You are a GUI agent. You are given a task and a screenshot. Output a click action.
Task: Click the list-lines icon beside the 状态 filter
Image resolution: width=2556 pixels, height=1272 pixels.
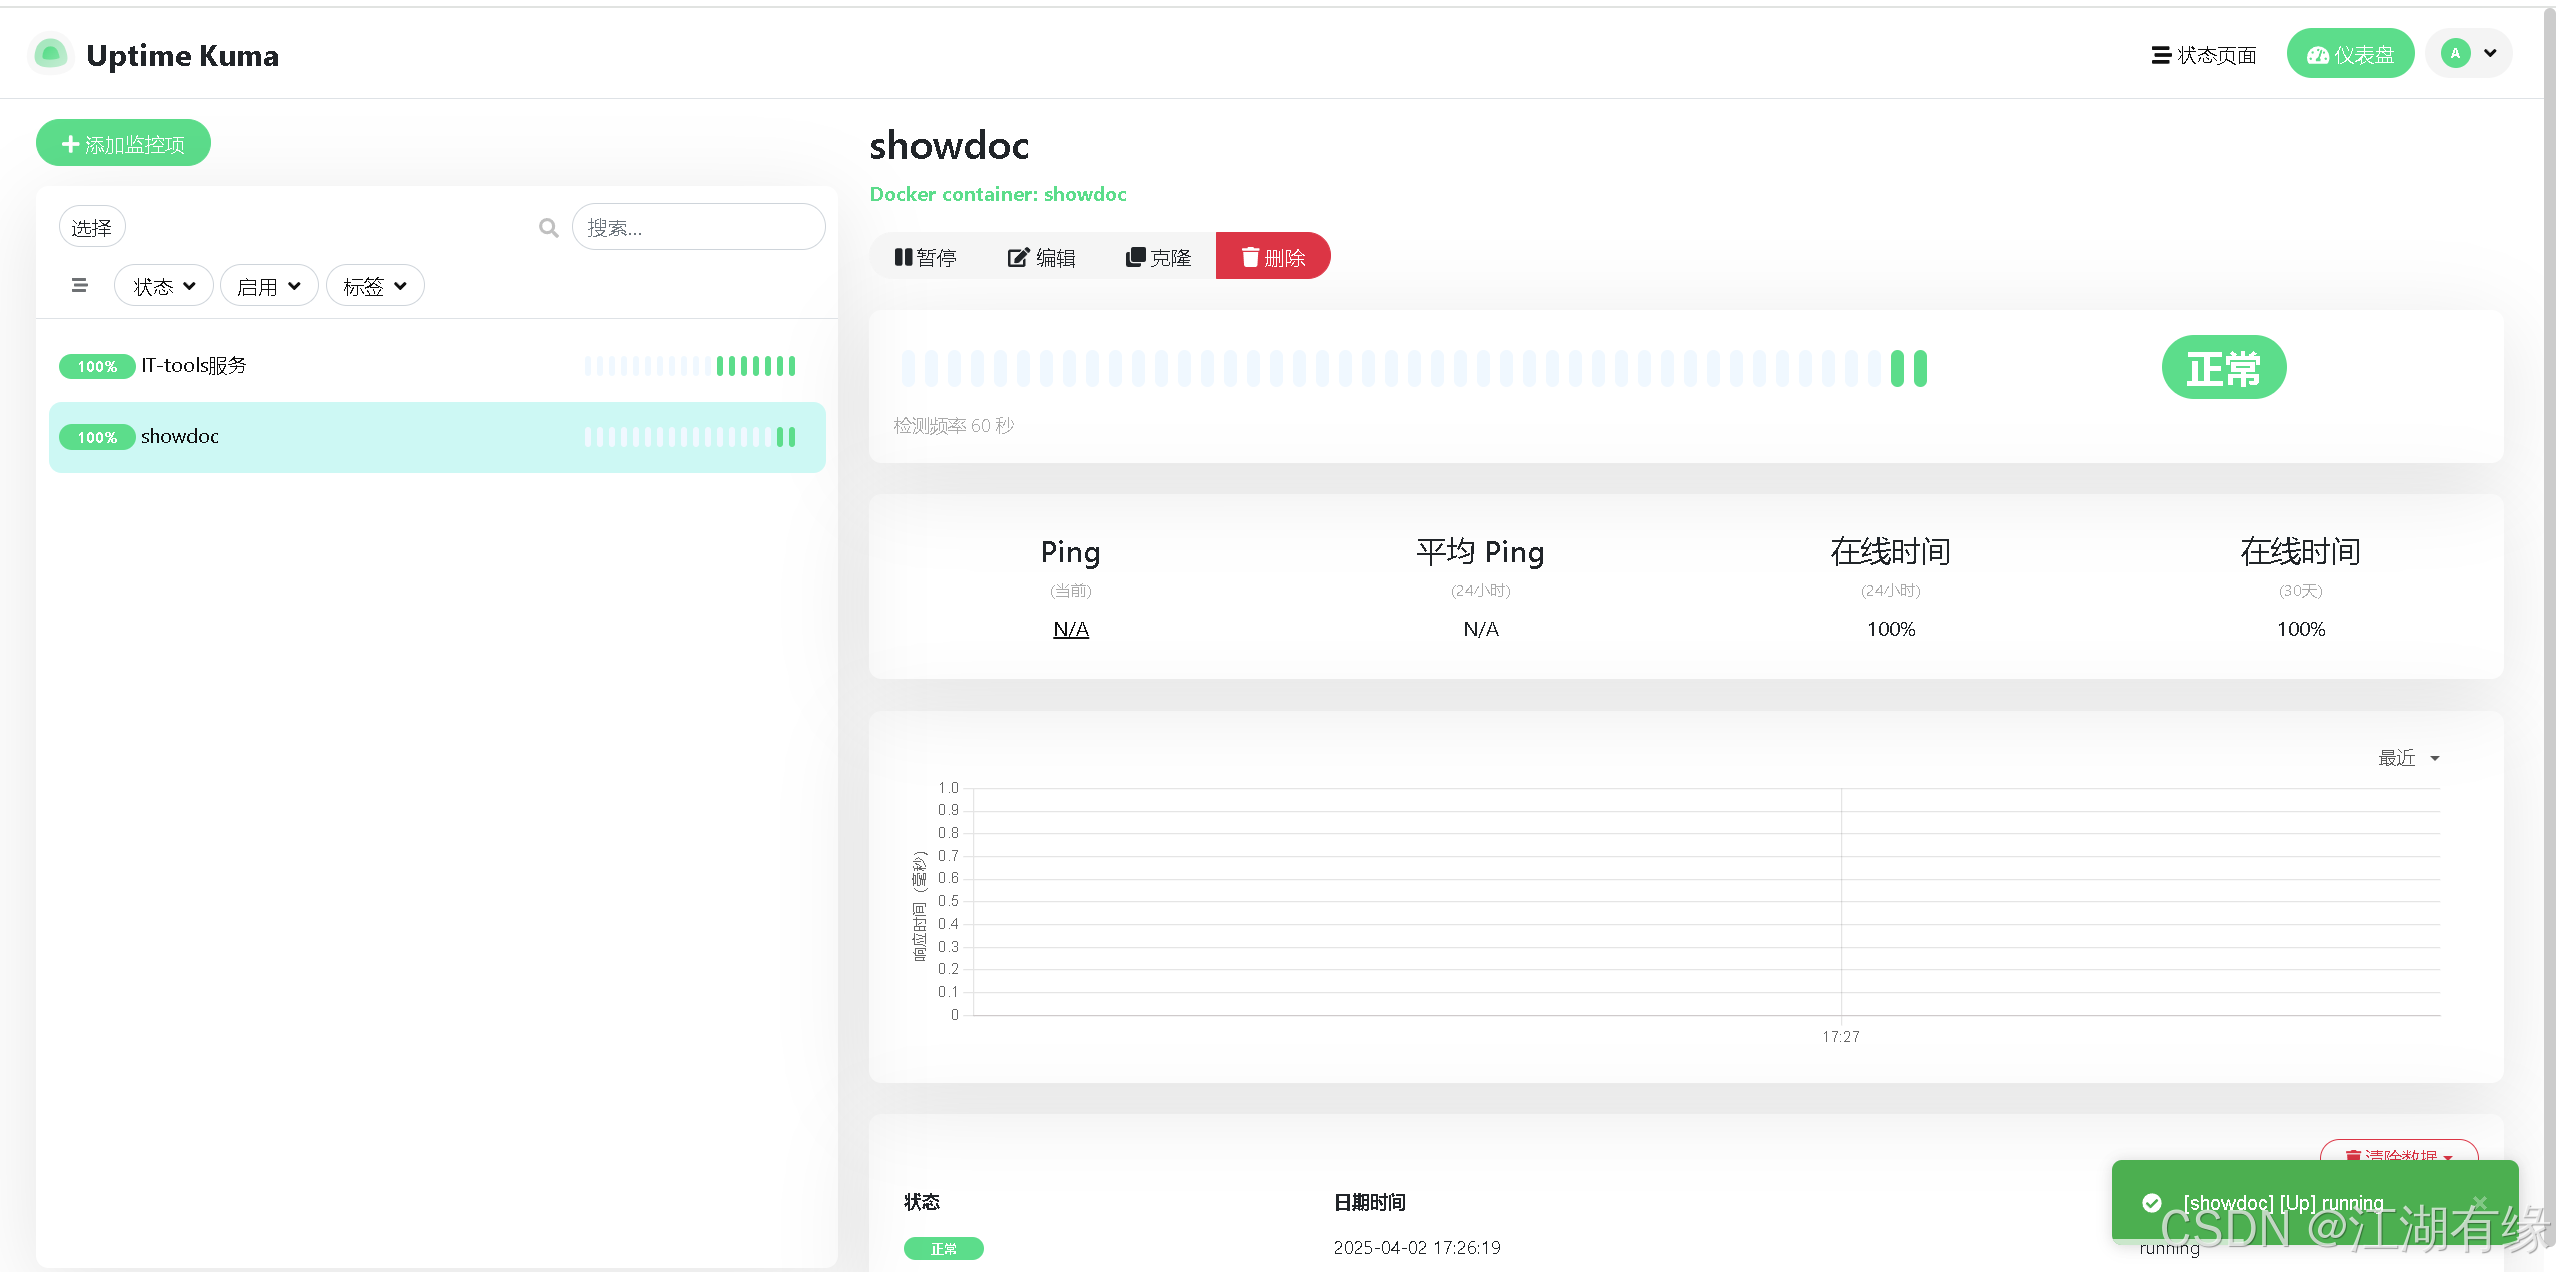point(80,286)
